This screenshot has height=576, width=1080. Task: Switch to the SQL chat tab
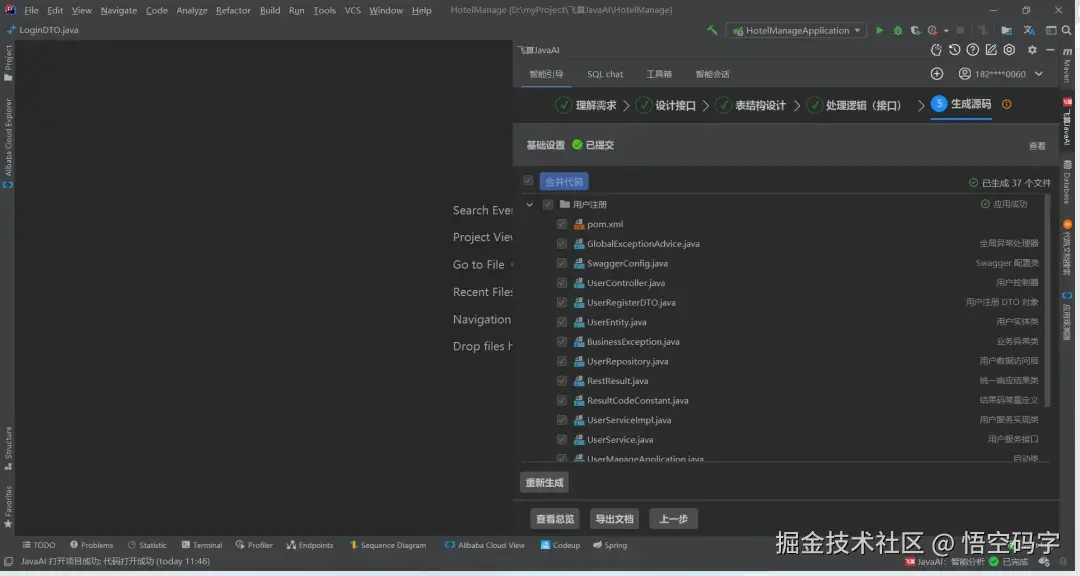605,74
